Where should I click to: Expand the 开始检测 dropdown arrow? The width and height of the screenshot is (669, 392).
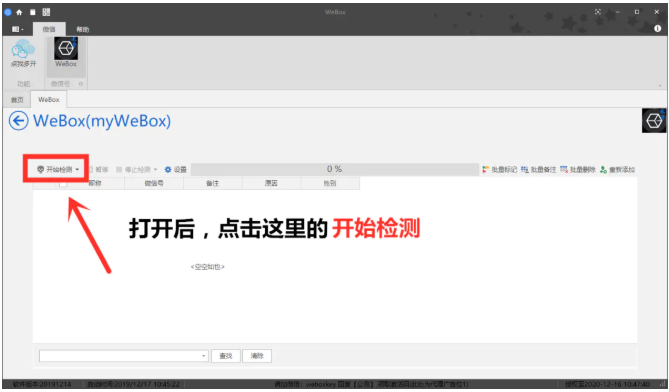tap(77, 169)
